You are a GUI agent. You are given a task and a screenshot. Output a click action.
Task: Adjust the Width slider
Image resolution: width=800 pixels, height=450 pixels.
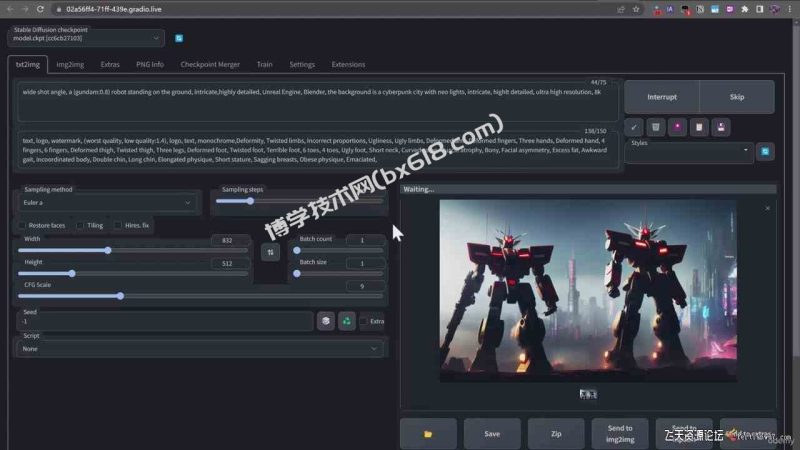click(133, 251)
